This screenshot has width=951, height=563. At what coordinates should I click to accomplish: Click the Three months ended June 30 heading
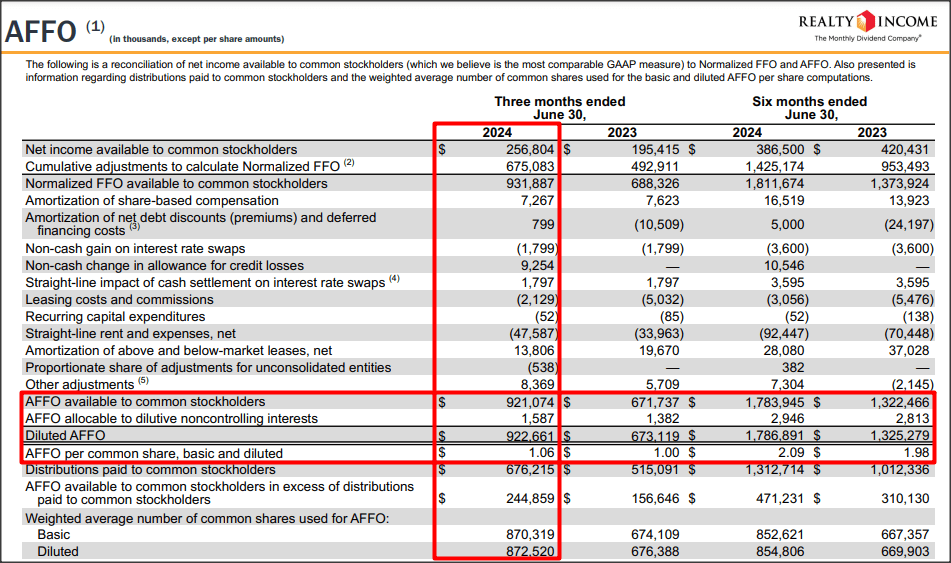coord(559,108)
